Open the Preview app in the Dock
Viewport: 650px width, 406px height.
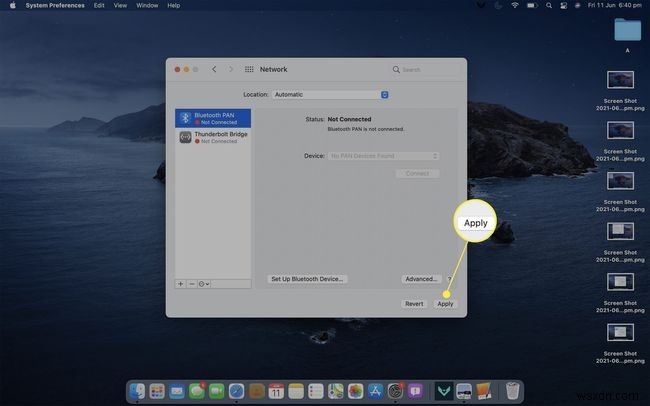click(464, 391)
